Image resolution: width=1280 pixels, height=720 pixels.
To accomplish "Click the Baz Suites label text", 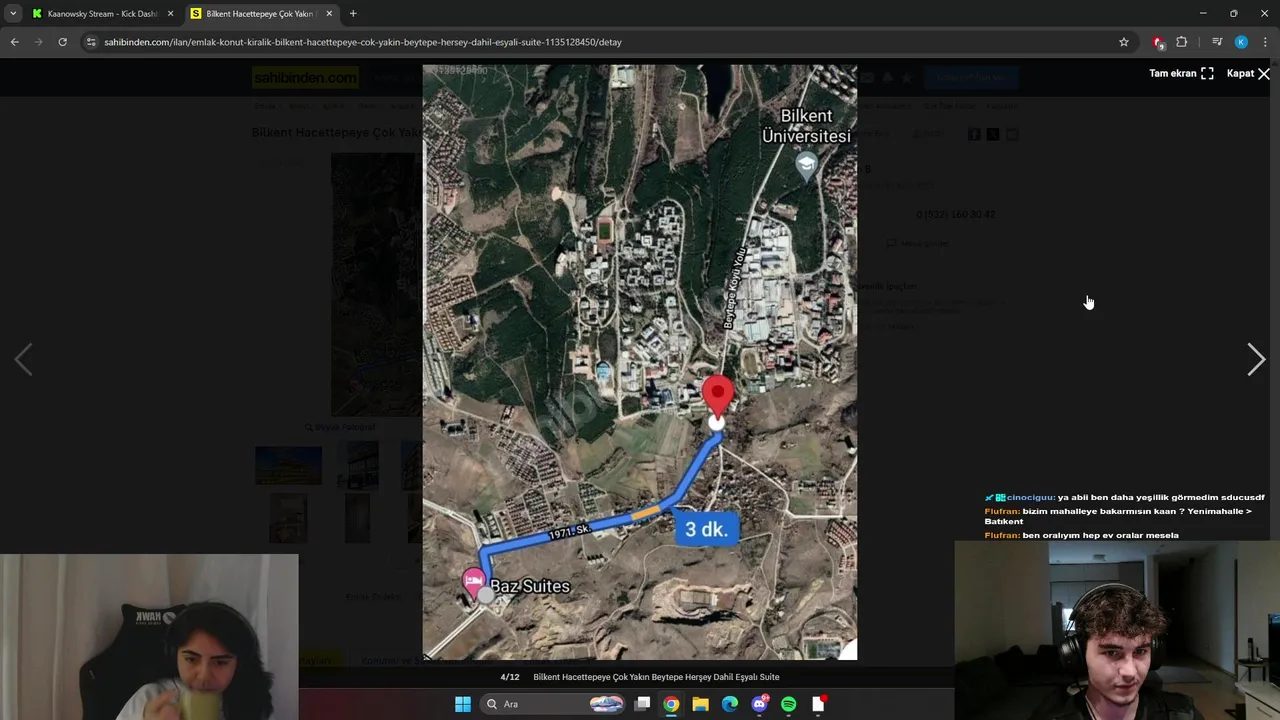I will 530,586.
